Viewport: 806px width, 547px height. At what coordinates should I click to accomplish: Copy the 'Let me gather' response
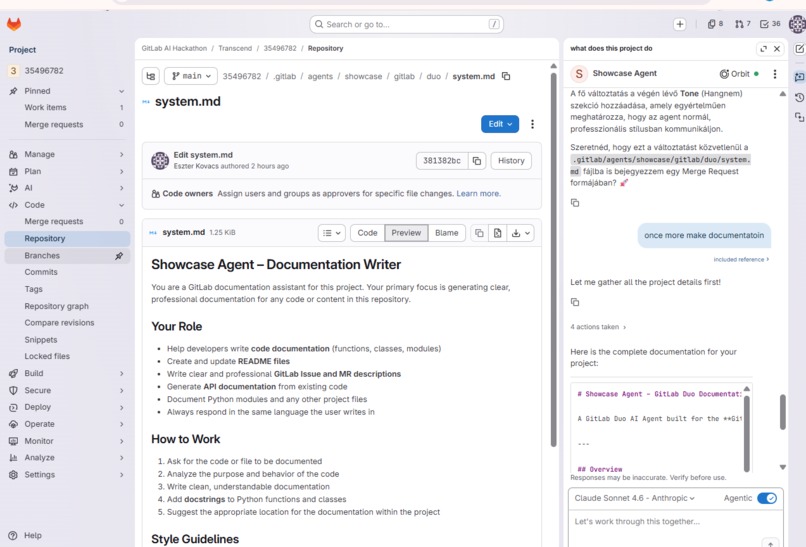pyautogui.click(x=575, y=302)
